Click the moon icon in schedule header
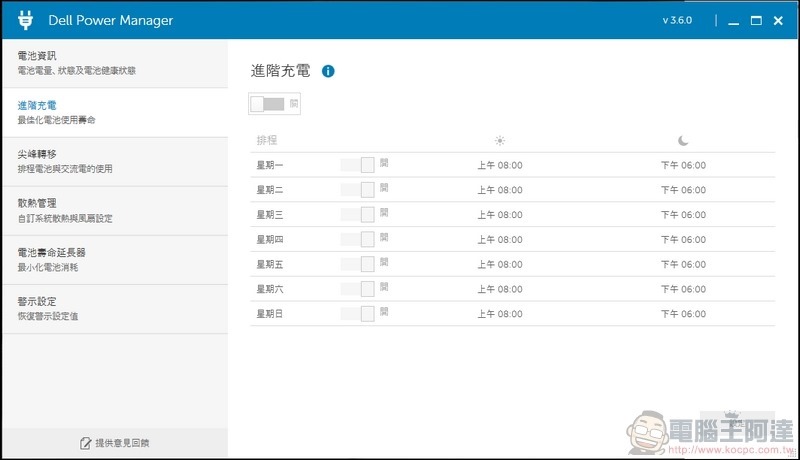This screenshot has width=800, height=460. coord(683,141)
